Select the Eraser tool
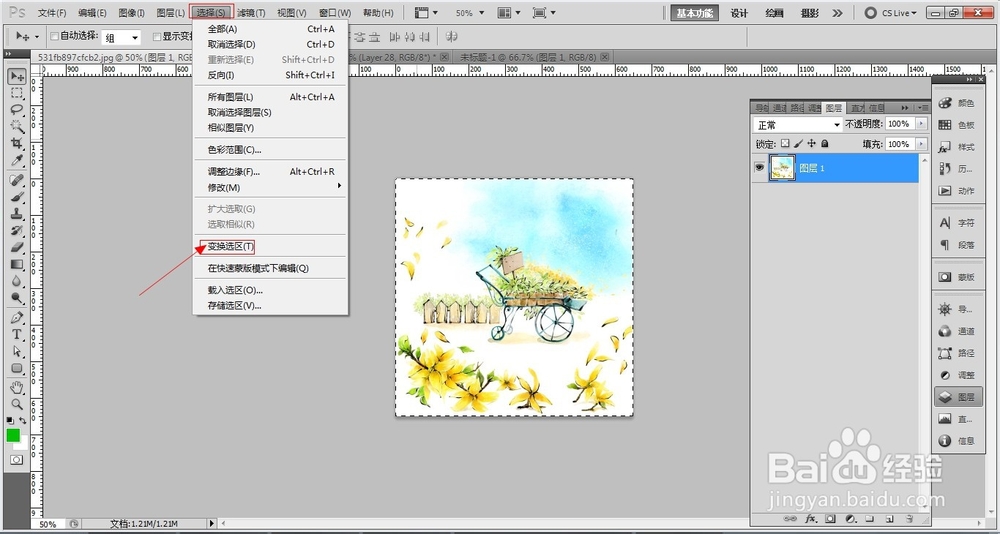This screenshot has height=534, width=1000. coord(17,246)
